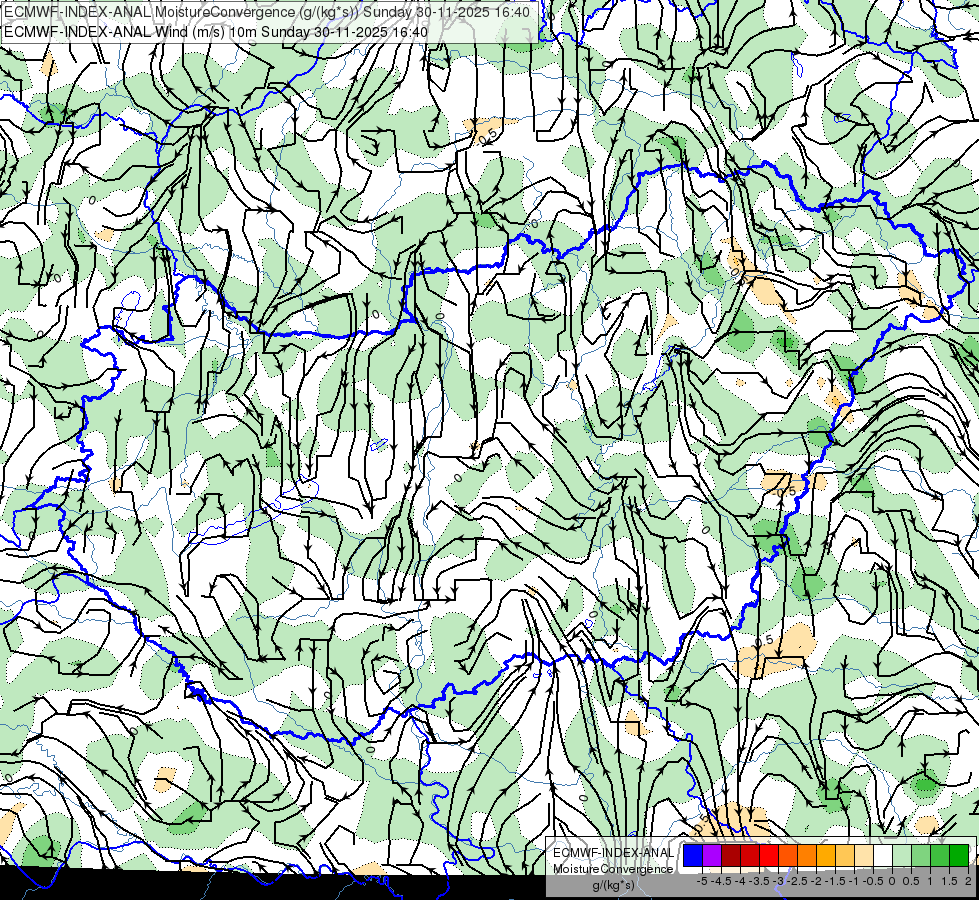The height and width of the screenshot is (900, 979).
Task: Click the -1 tick label on the color scale
Action: tap(855, 881)
